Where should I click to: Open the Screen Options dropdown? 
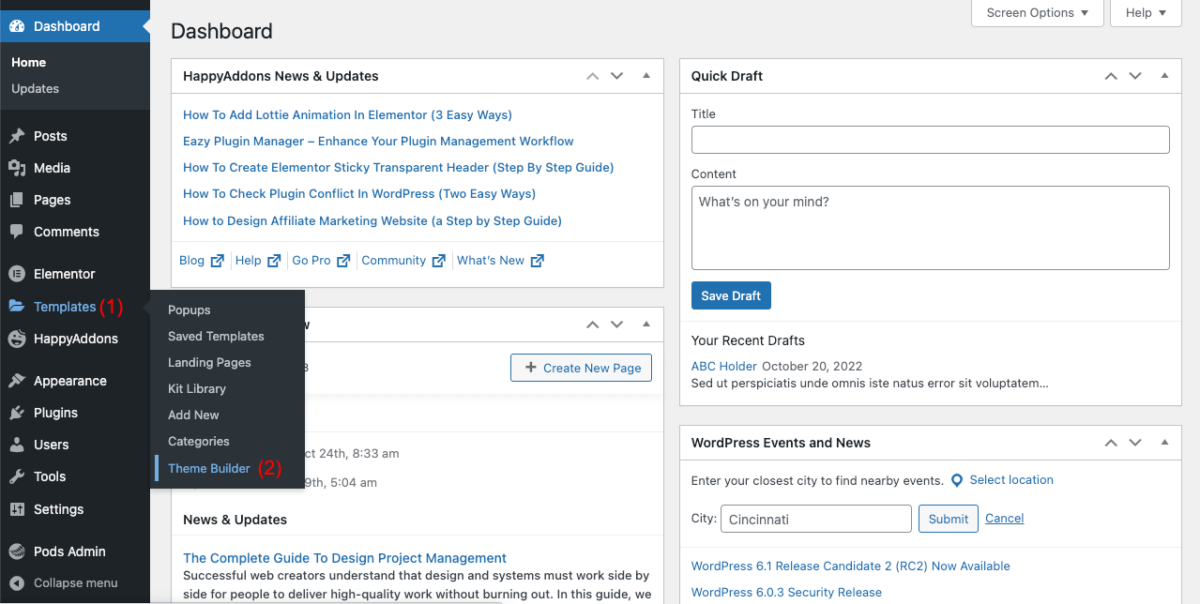tap(1037, 13)
